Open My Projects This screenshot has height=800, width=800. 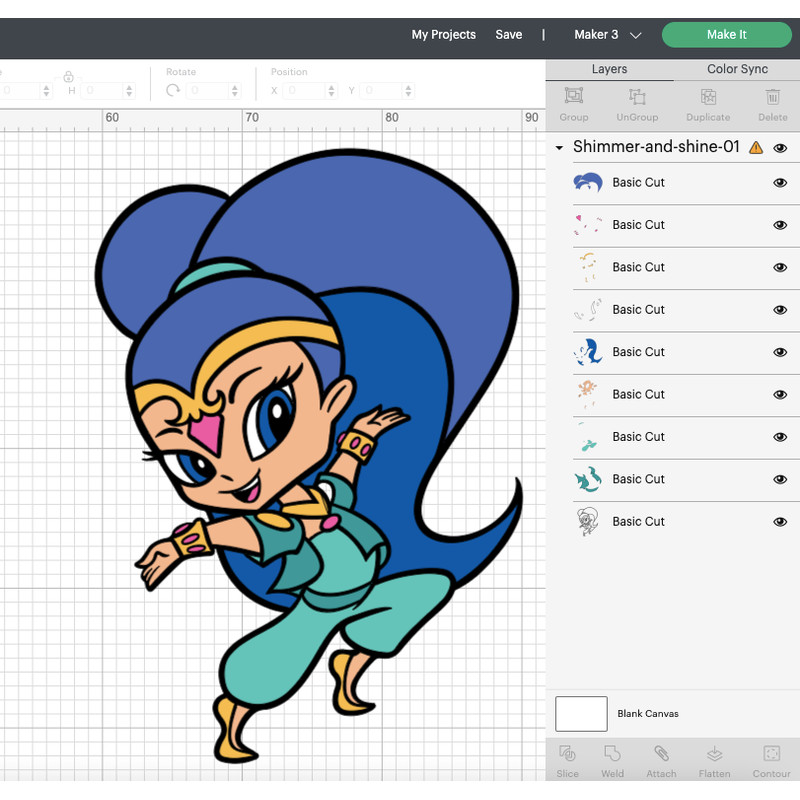pyautogui.click(x=442, y=34)
